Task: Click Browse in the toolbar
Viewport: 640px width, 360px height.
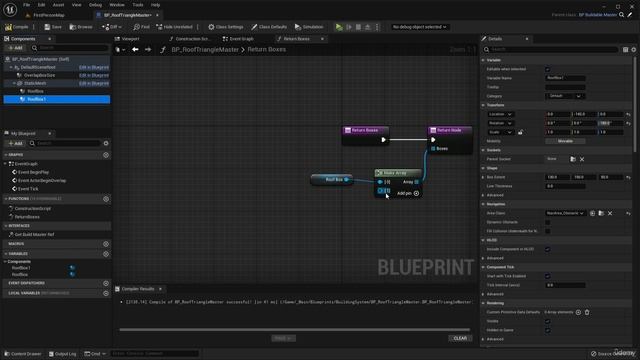Action: [x=81, y=27]
